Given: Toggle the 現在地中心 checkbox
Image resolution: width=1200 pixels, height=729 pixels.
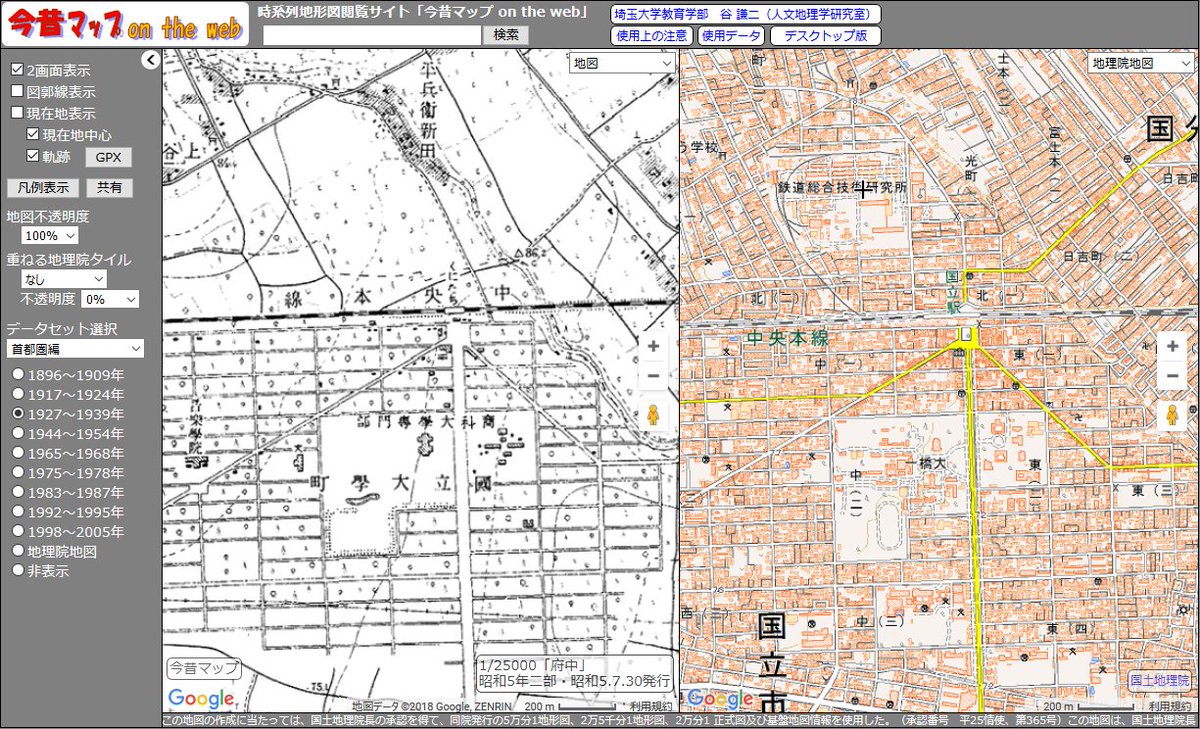Looking at the screenshot, I should pos(33,135).
